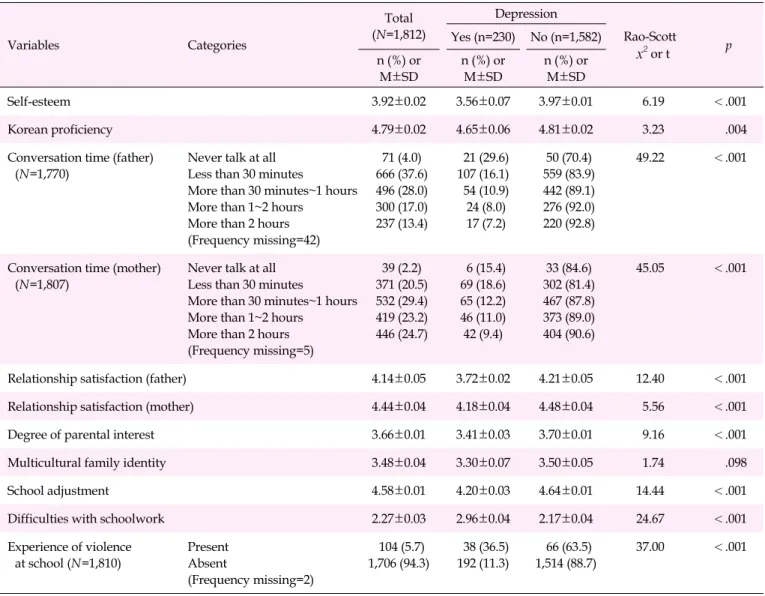Select the 'Absent' category

point(207,563)
